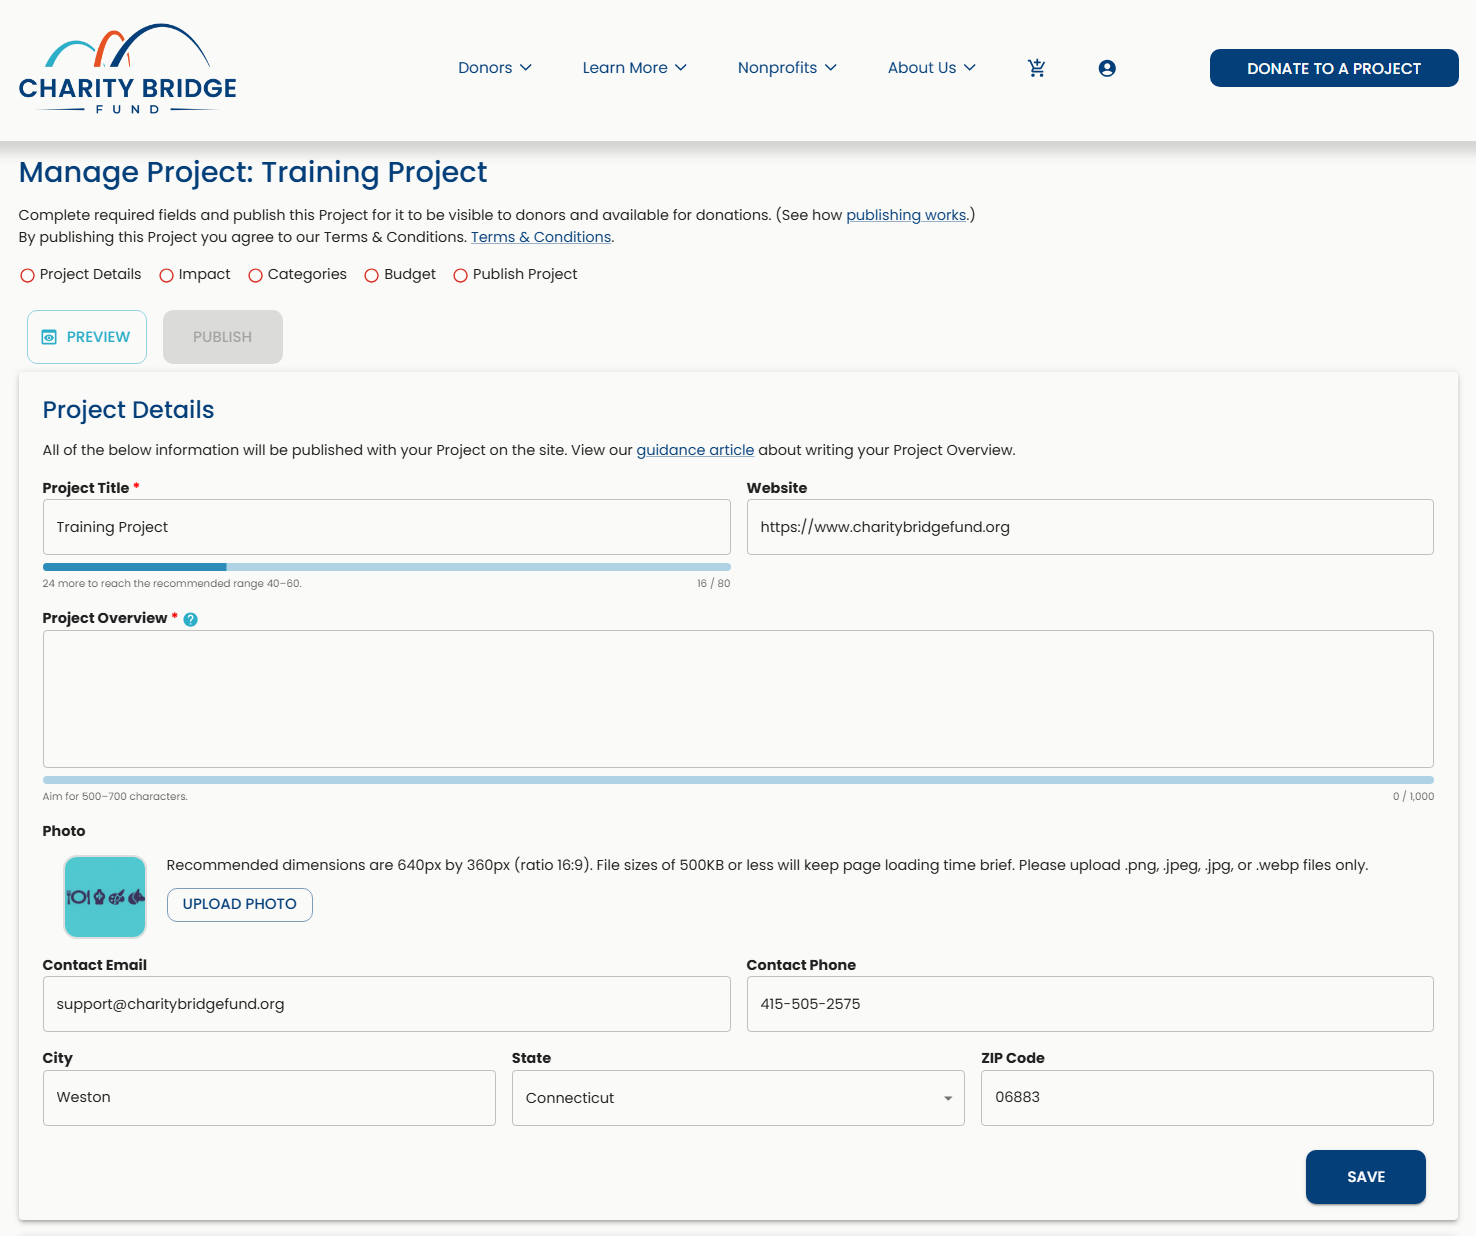Click the "0 / 1,000" character count text
Image resolution: width=1476 pixels, height=1236 pixels.
coord(1413,797)
